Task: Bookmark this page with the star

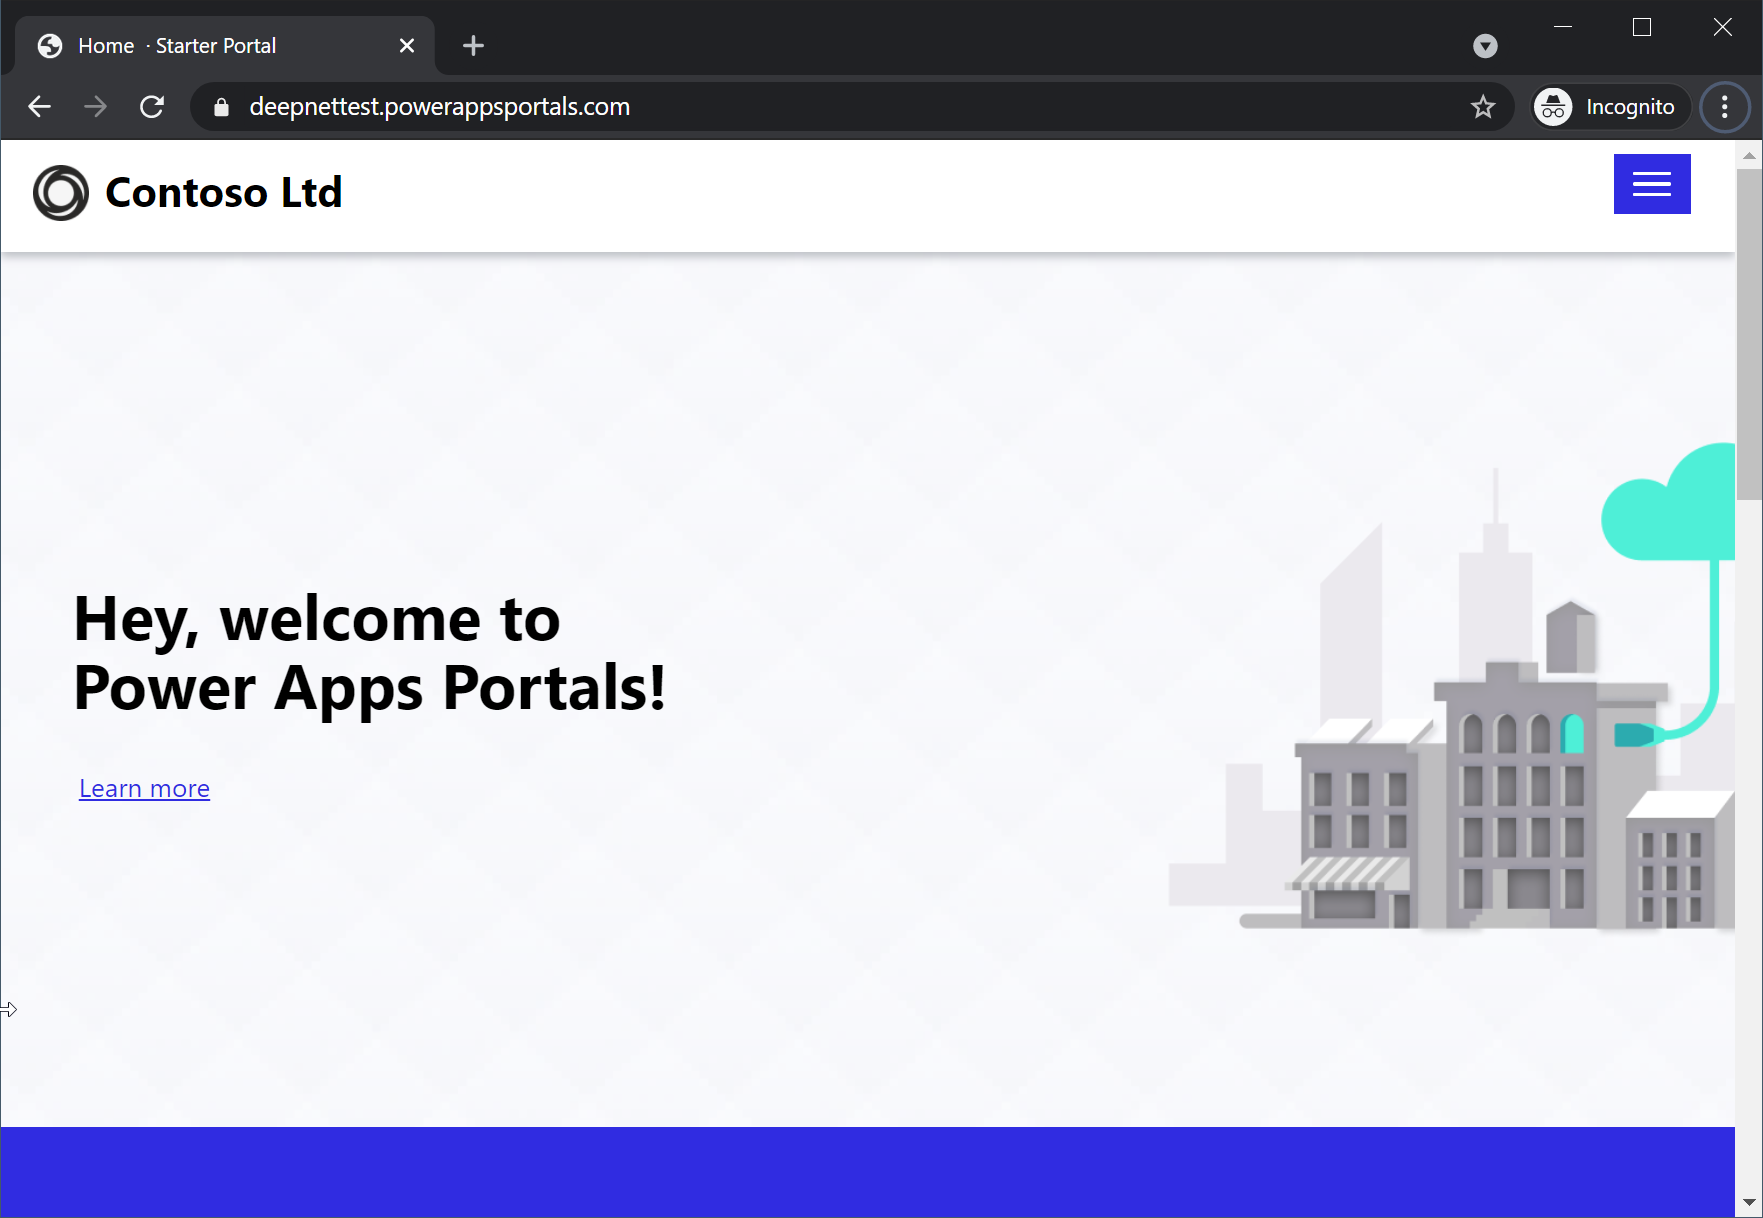Action: [1483, 107]
